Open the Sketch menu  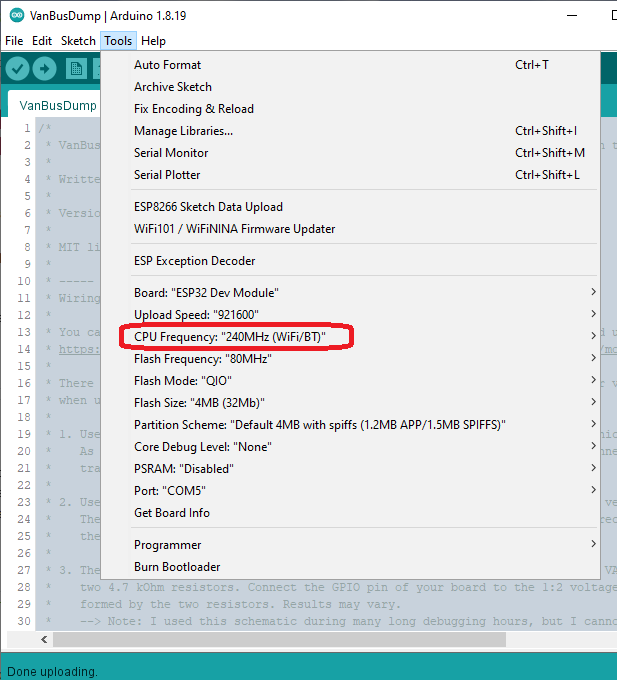[78, 41]
